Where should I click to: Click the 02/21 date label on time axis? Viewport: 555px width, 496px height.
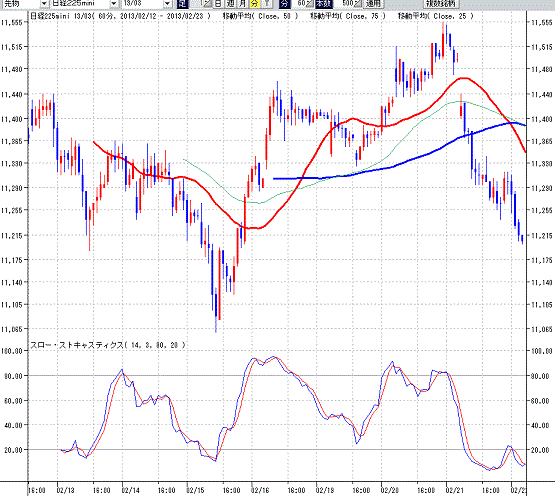tap(454, 490)
